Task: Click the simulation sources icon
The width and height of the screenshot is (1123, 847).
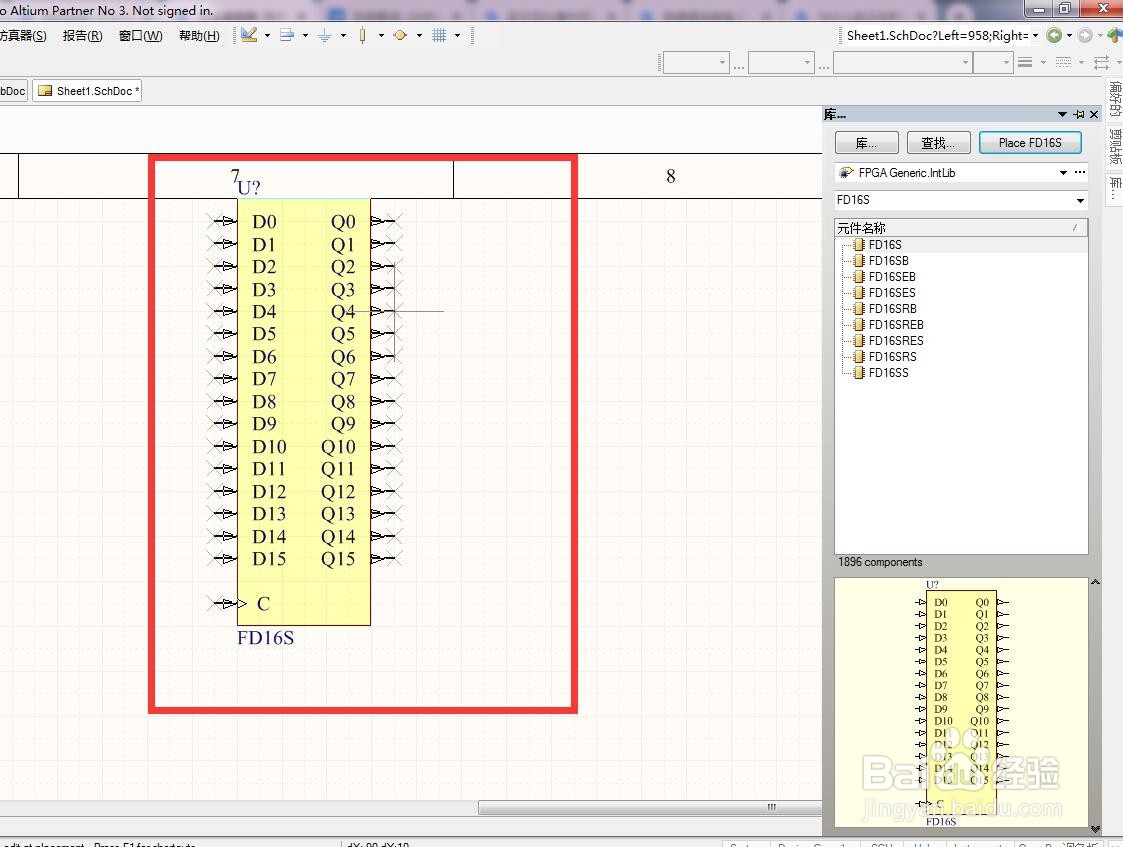Action: (400, 35)
